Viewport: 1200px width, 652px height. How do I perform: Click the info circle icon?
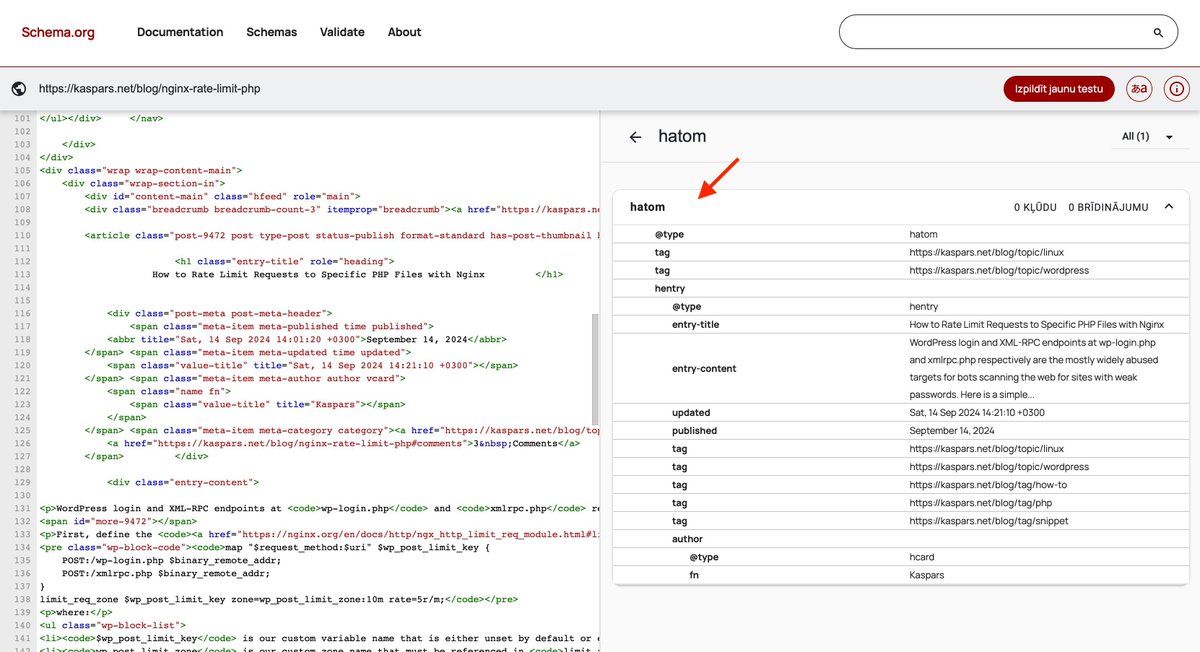[x=1177, y=89]
